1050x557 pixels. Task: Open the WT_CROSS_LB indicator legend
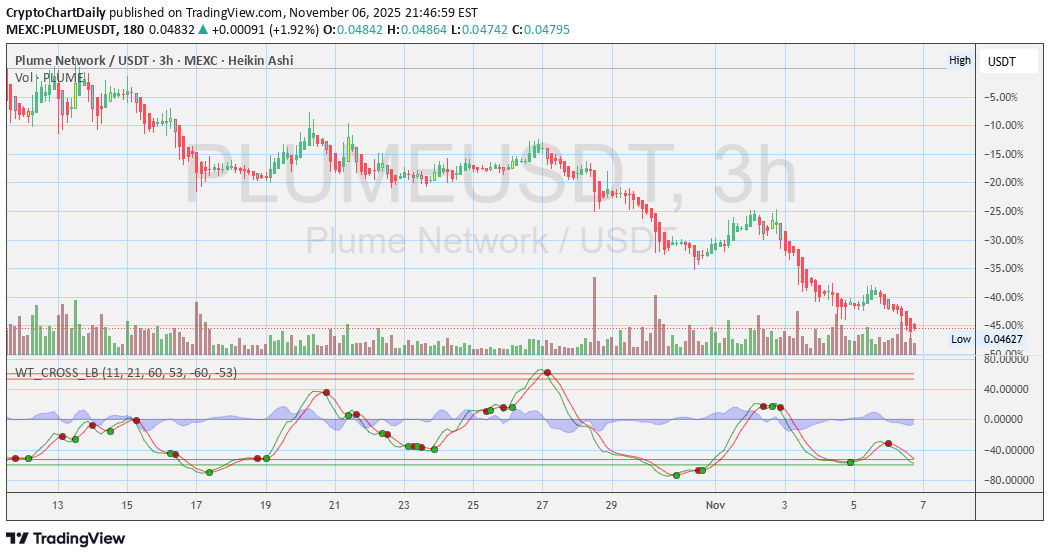(125, 373)
